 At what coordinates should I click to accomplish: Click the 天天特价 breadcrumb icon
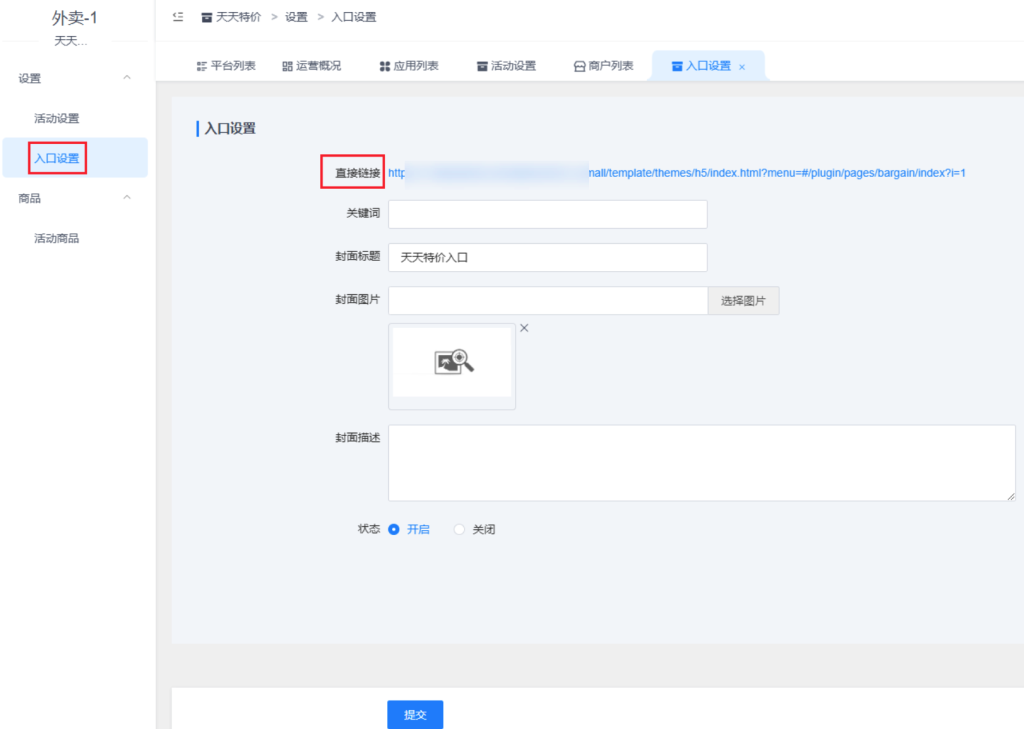pyautogui.click(x=207, y=17)
